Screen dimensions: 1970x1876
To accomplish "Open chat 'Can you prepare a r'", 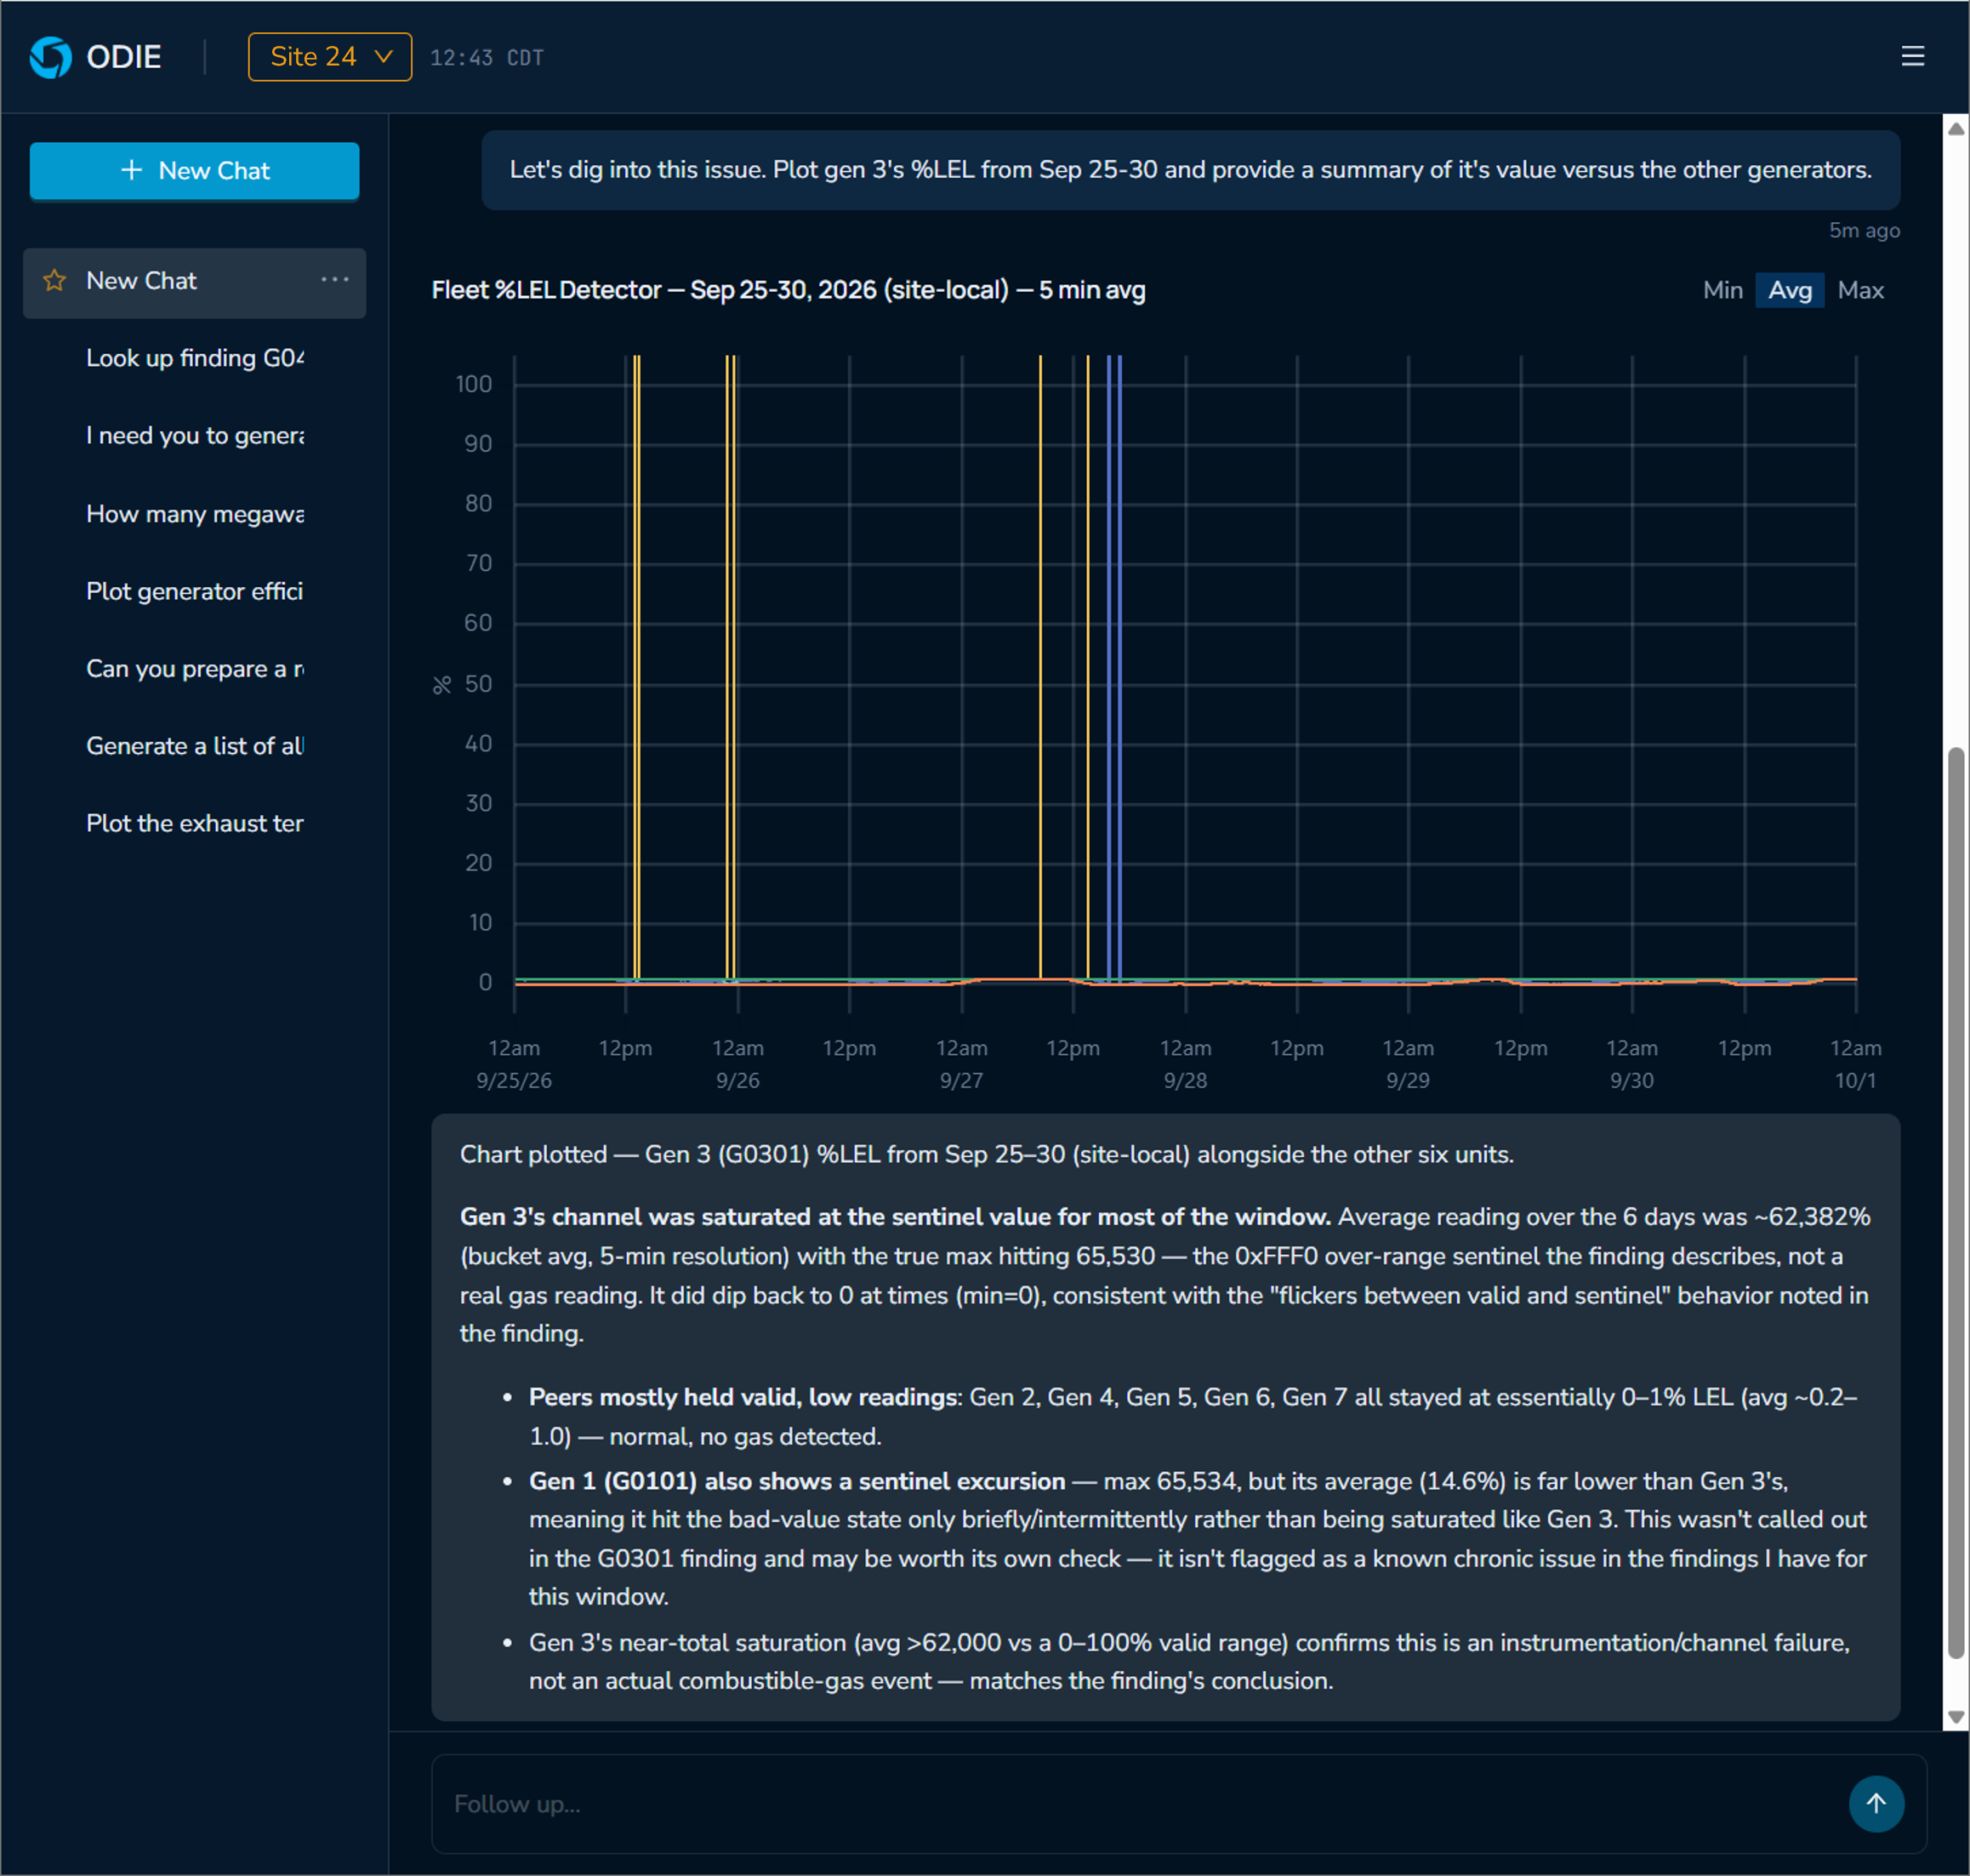I will point(195,669).
